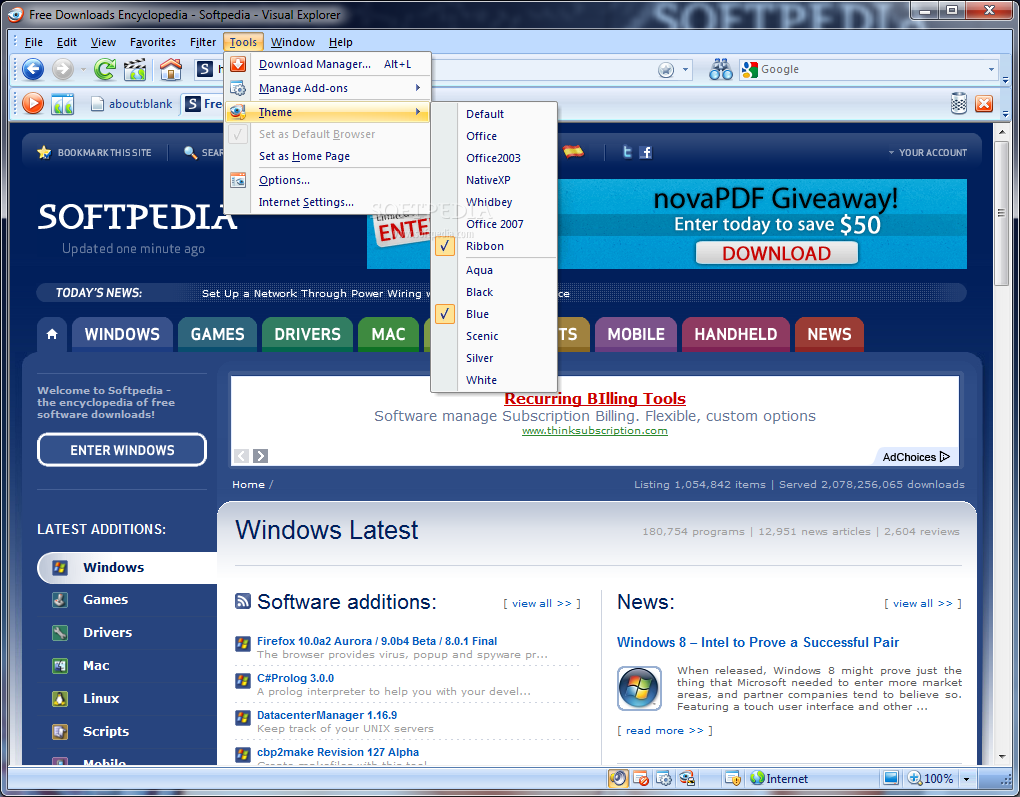Pick the Silver color scheme

point(494,358)
